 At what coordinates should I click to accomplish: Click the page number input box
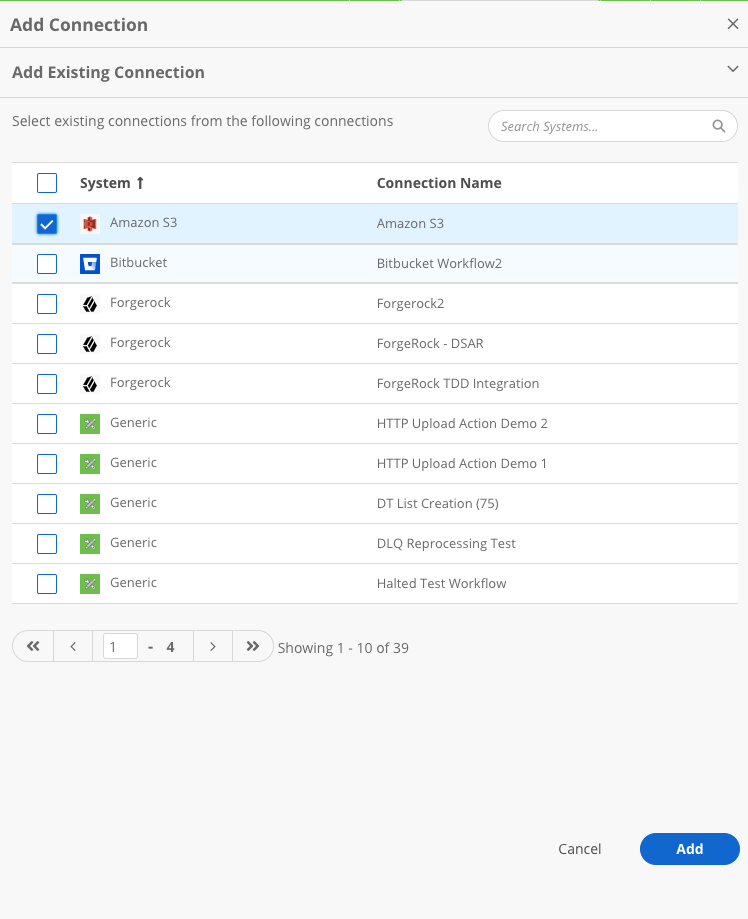click(120, 646)
